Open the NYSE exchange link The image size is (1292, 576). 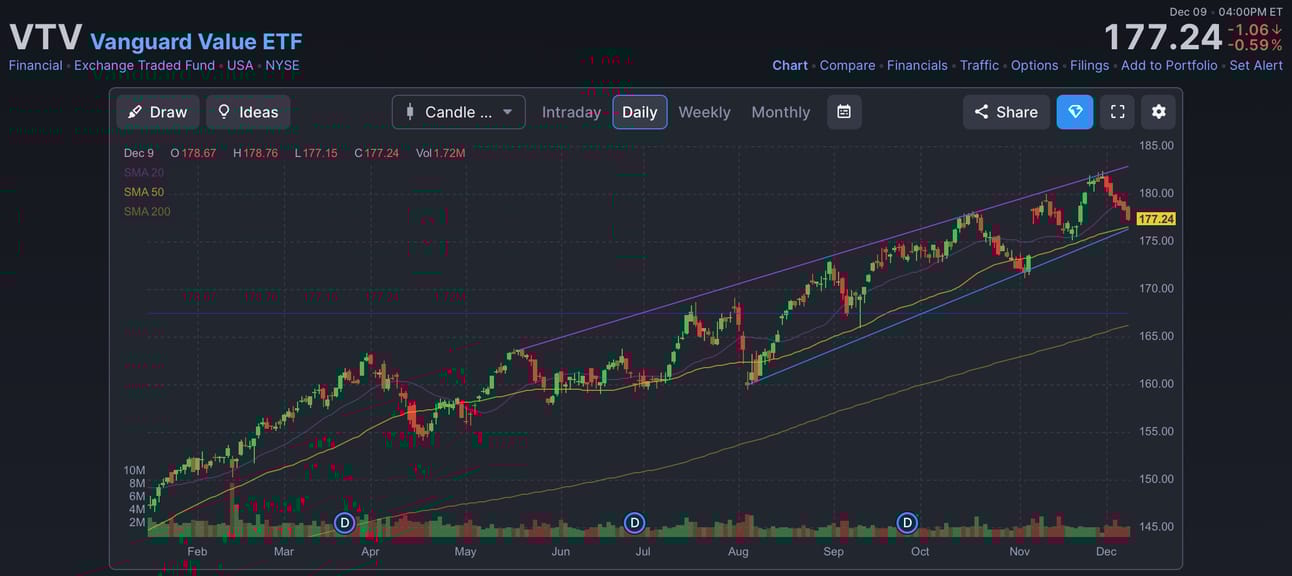282,65
